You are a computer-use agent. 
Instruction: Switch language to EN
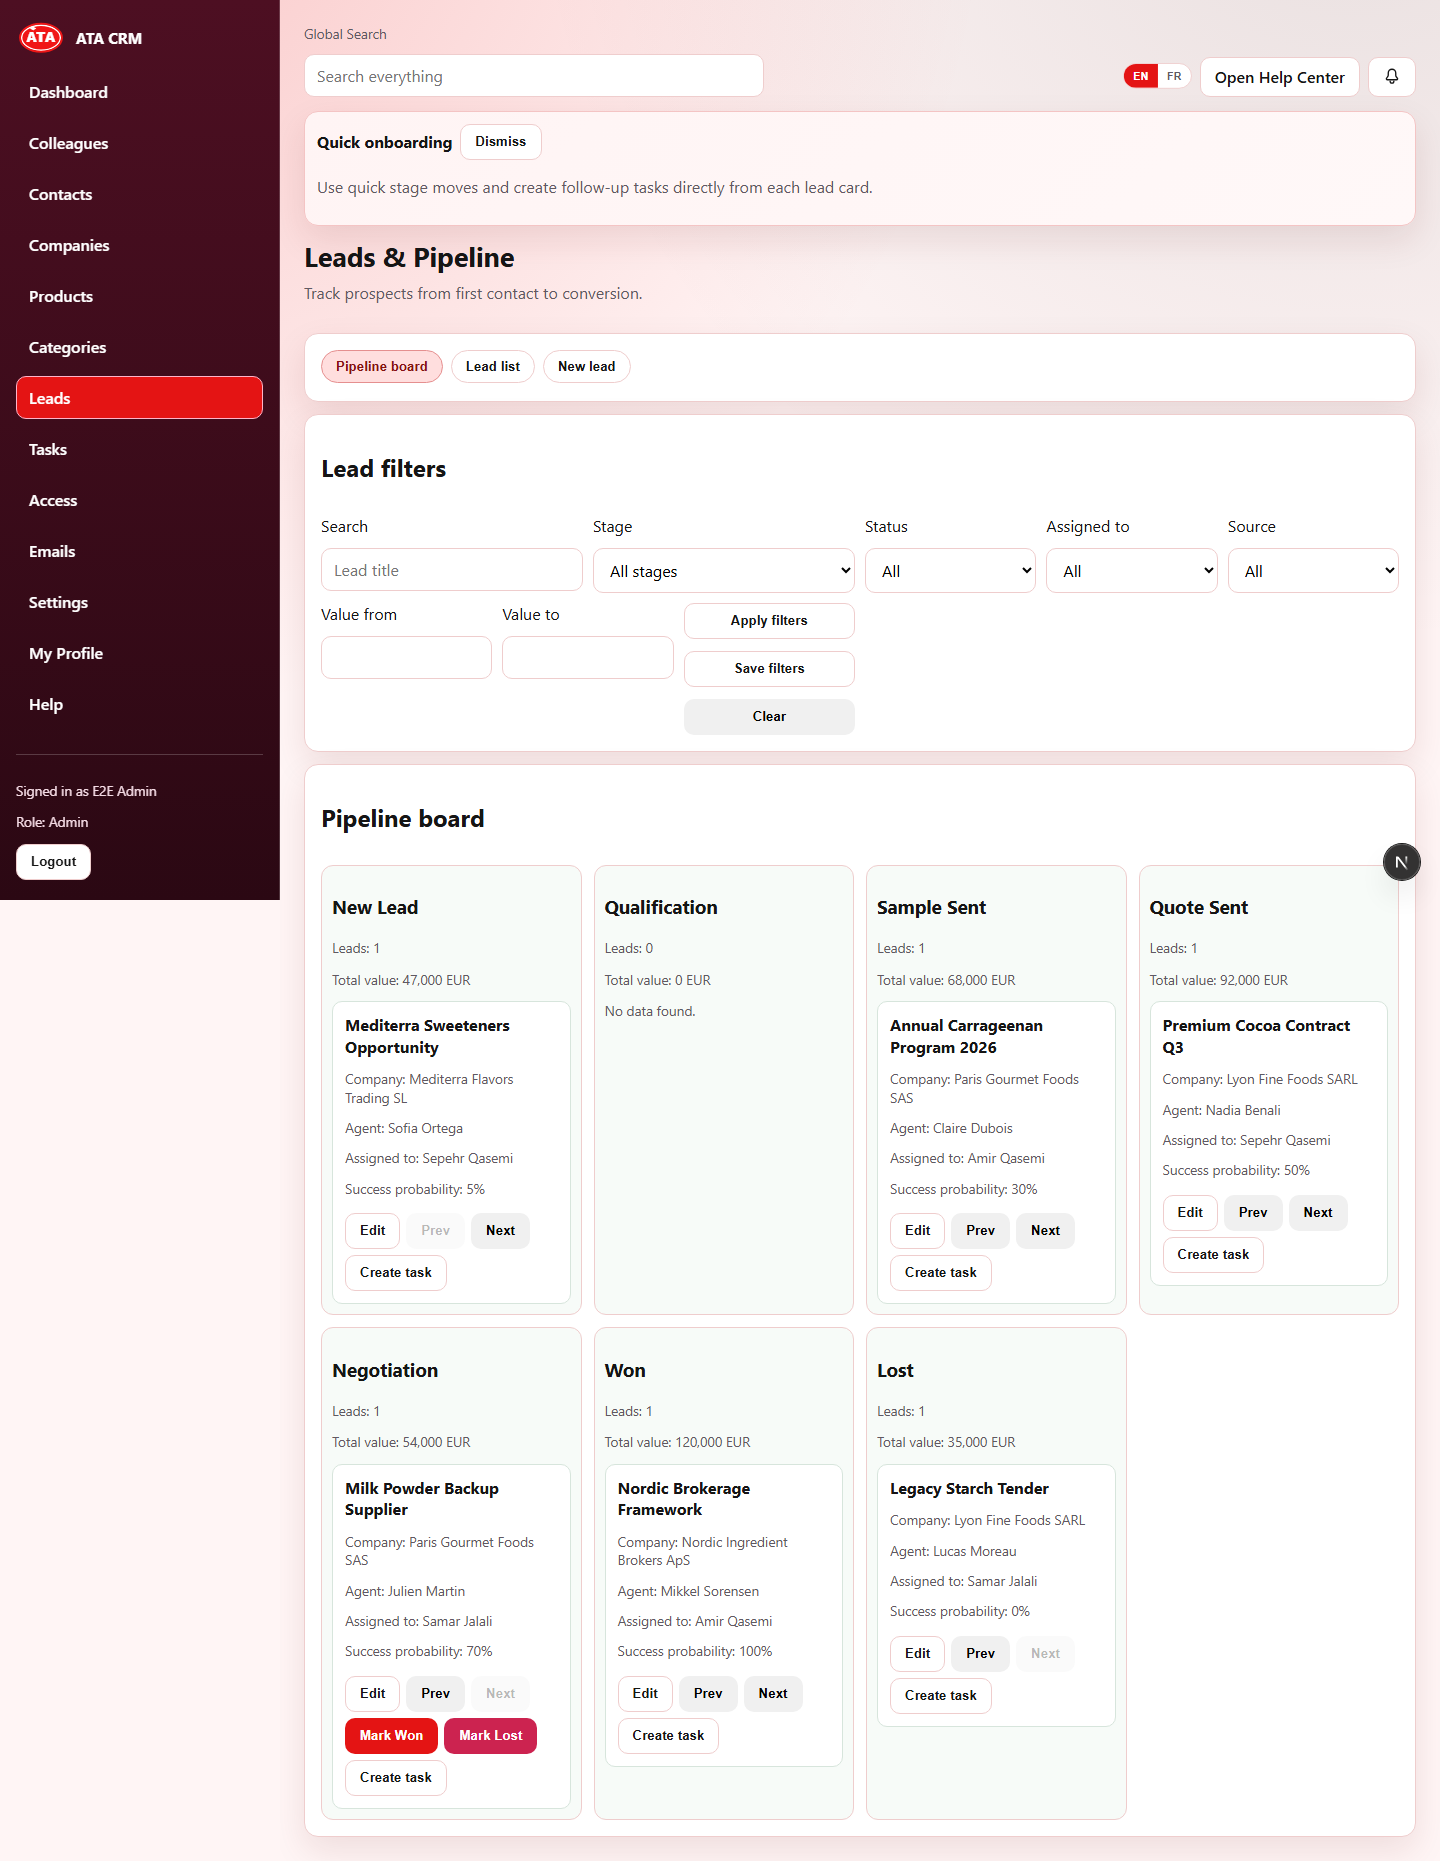[1140, 77]
